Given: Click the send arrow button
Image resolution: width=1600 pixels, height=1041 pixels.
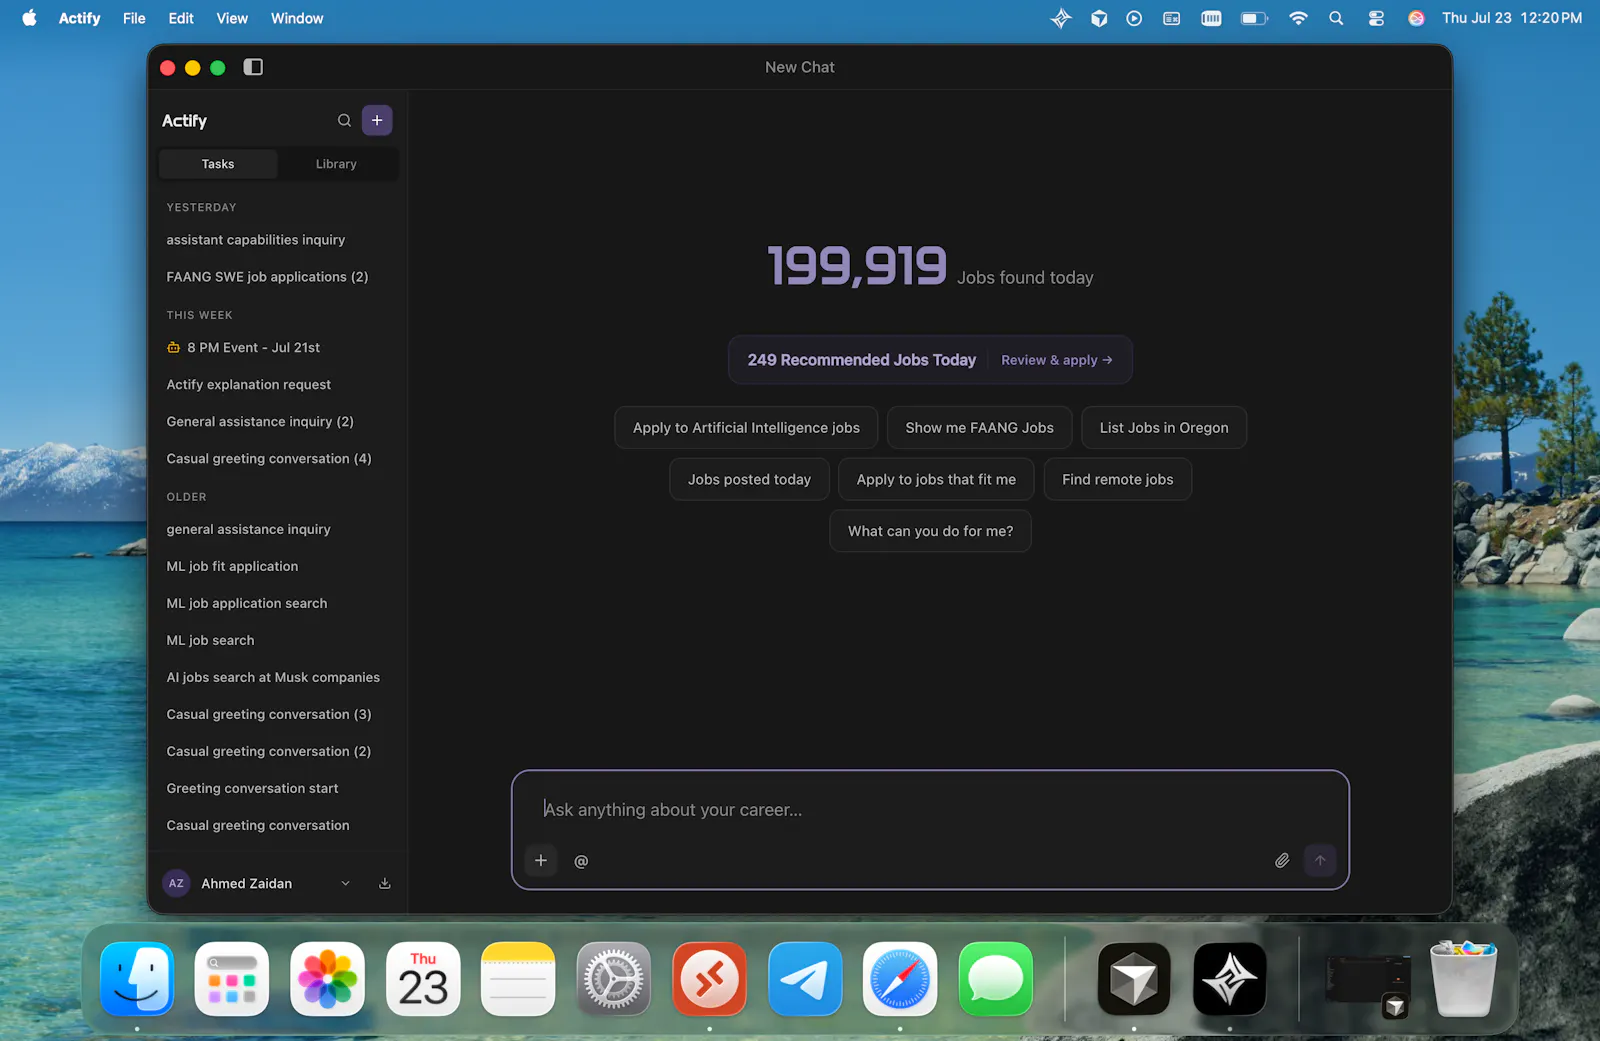Looking at the screenshot, I should pyautogui.click(x=1320, y=860).
